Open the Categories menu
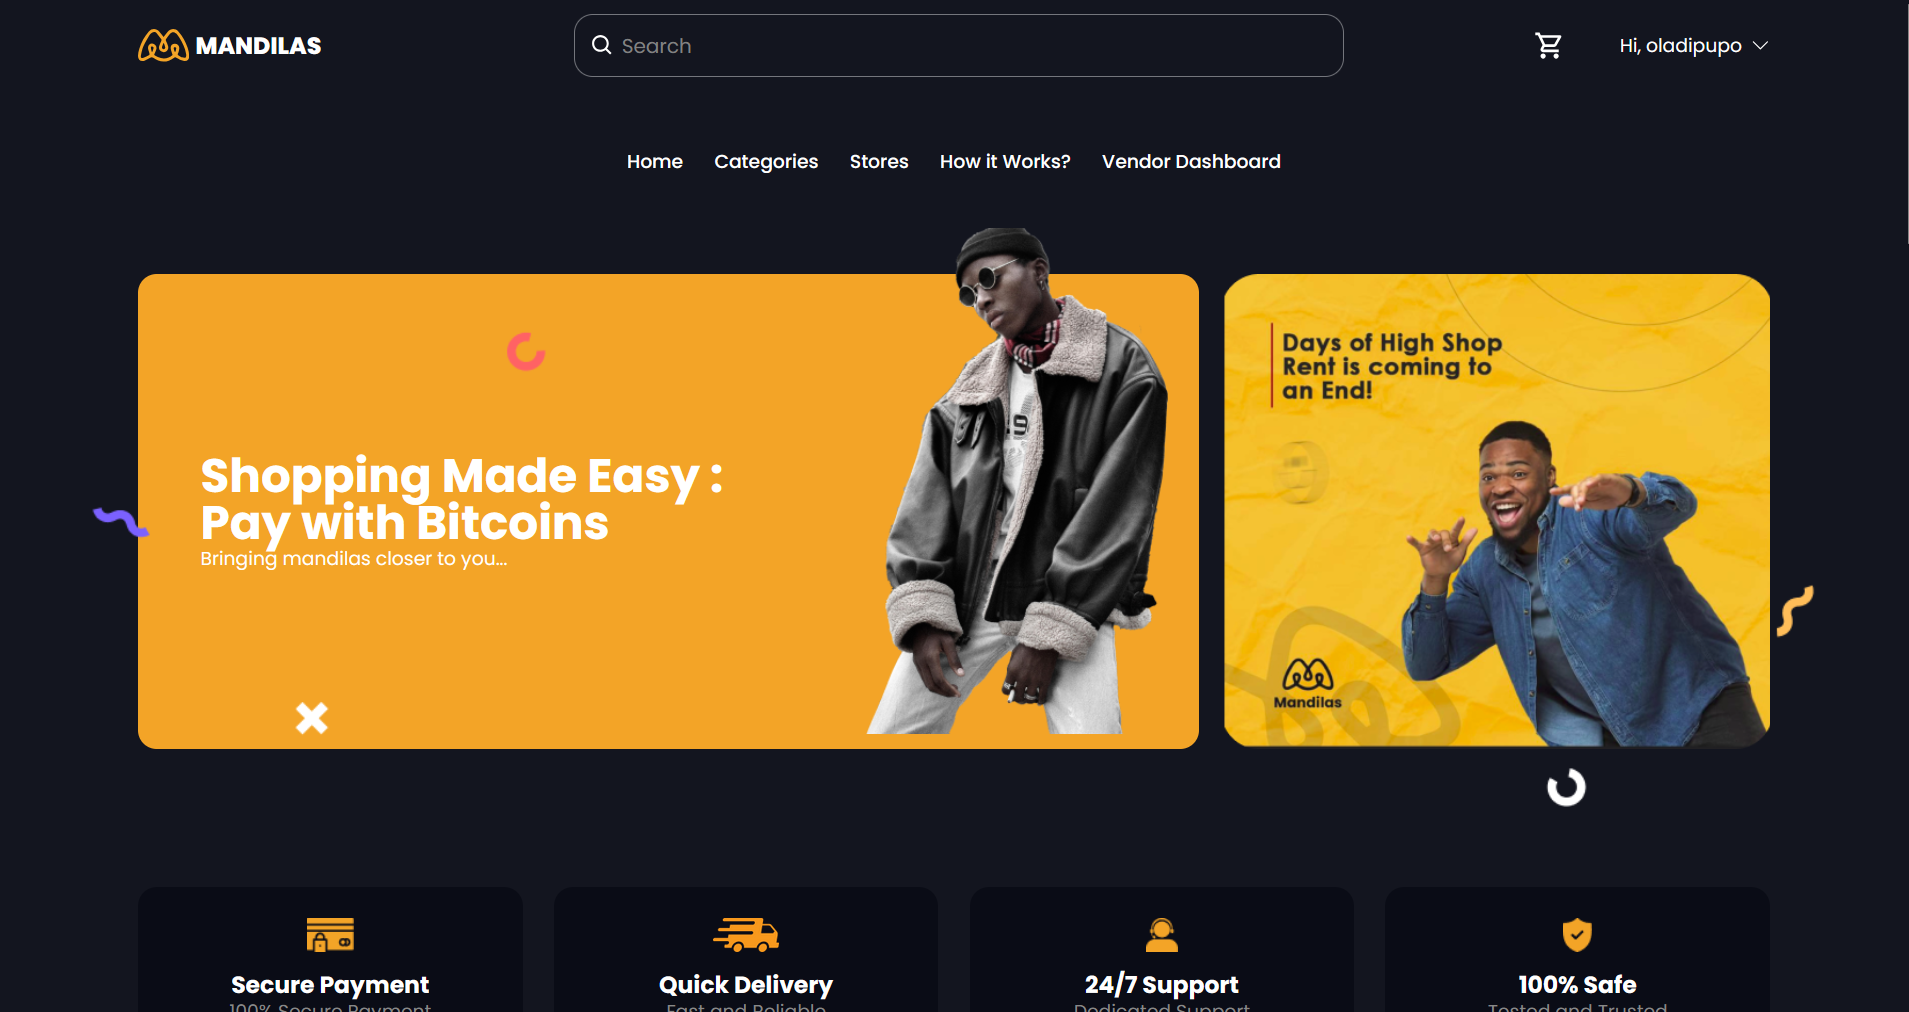The image size is (1909, 1012). [766, 162]
